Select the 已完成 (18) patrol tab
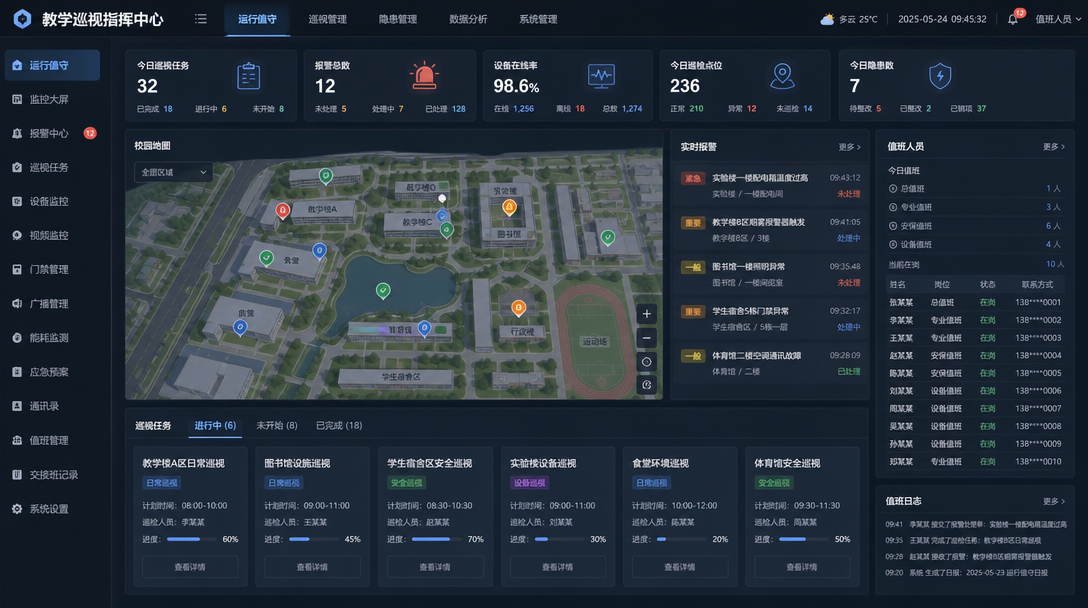 coord(339,425)
